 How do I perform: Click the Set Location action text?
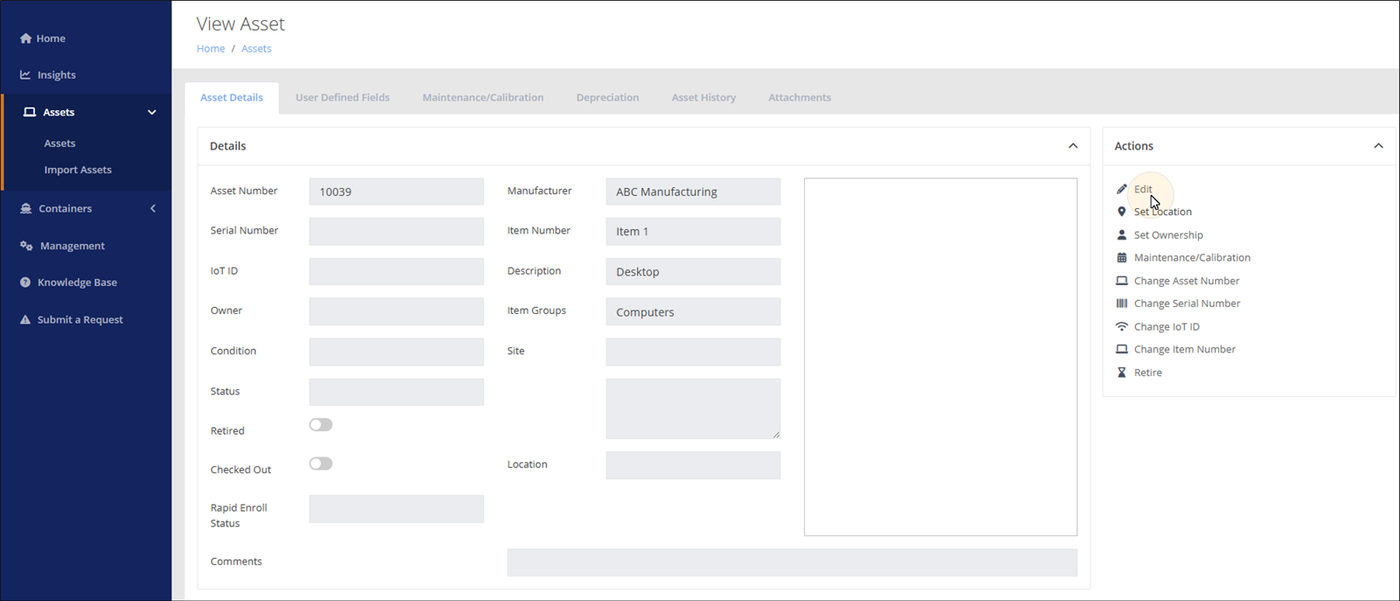tap(1163, 212)
